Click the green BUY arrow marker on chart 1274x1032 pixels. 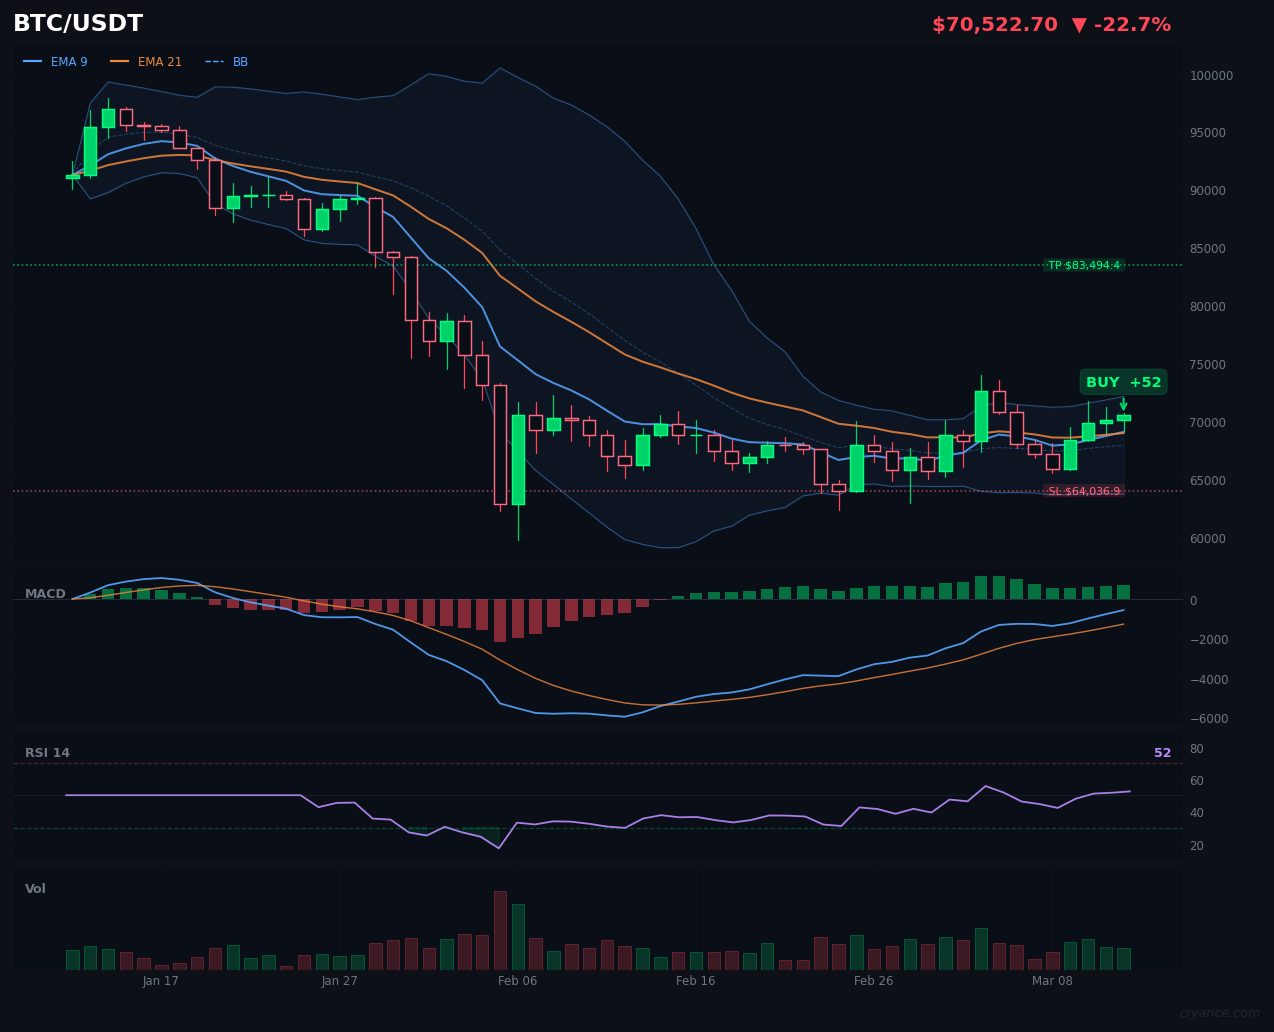[1123, 403]
